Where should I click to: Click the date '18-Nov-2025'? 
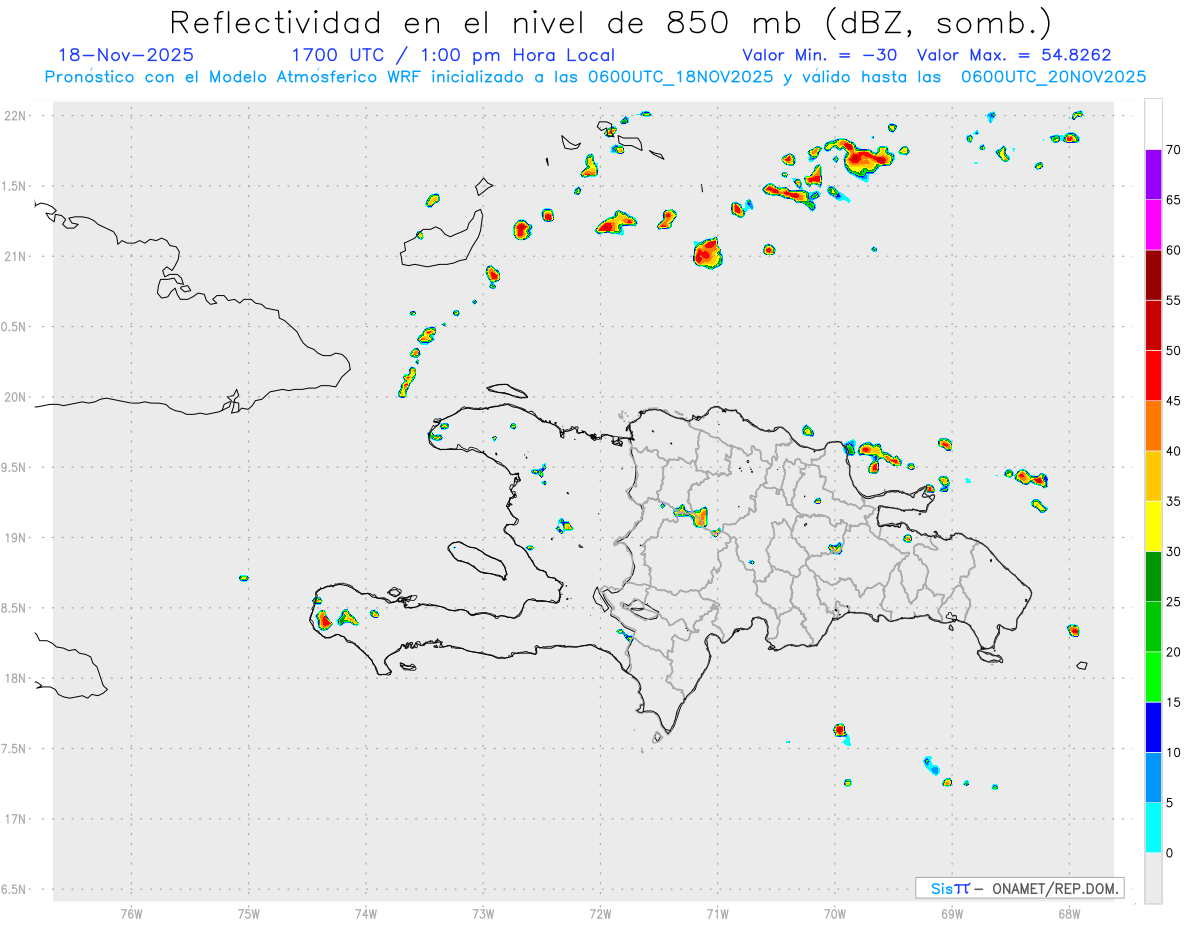[x=126, y=55]
